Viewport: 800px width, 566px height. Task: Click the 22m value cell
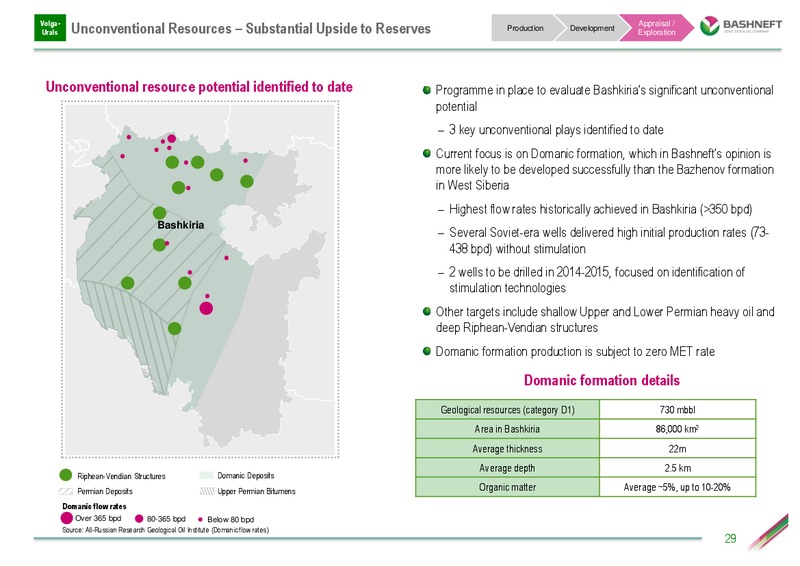pos(678,449)
